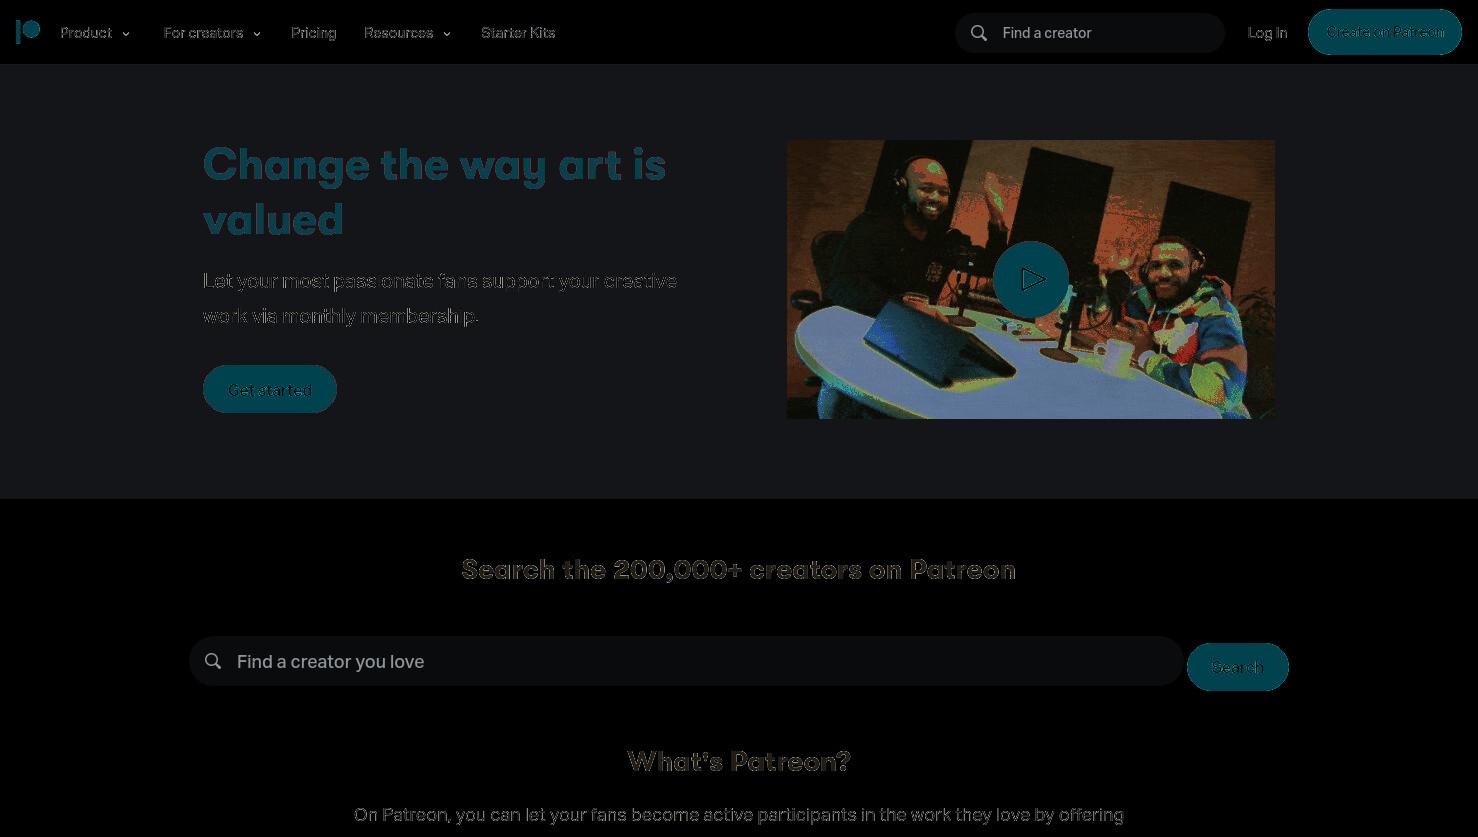1478x837 pixels.
Task: Play the hero video via the play button
Action: click(1031, 279)
